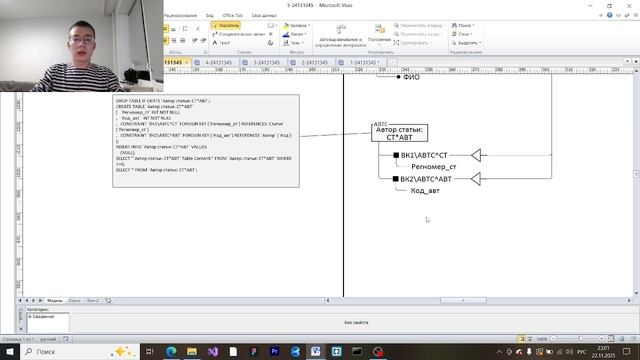The height and width of the screenshot is (360, 640).
Task: Click the connection point X tool
Action: click(271, 34)
